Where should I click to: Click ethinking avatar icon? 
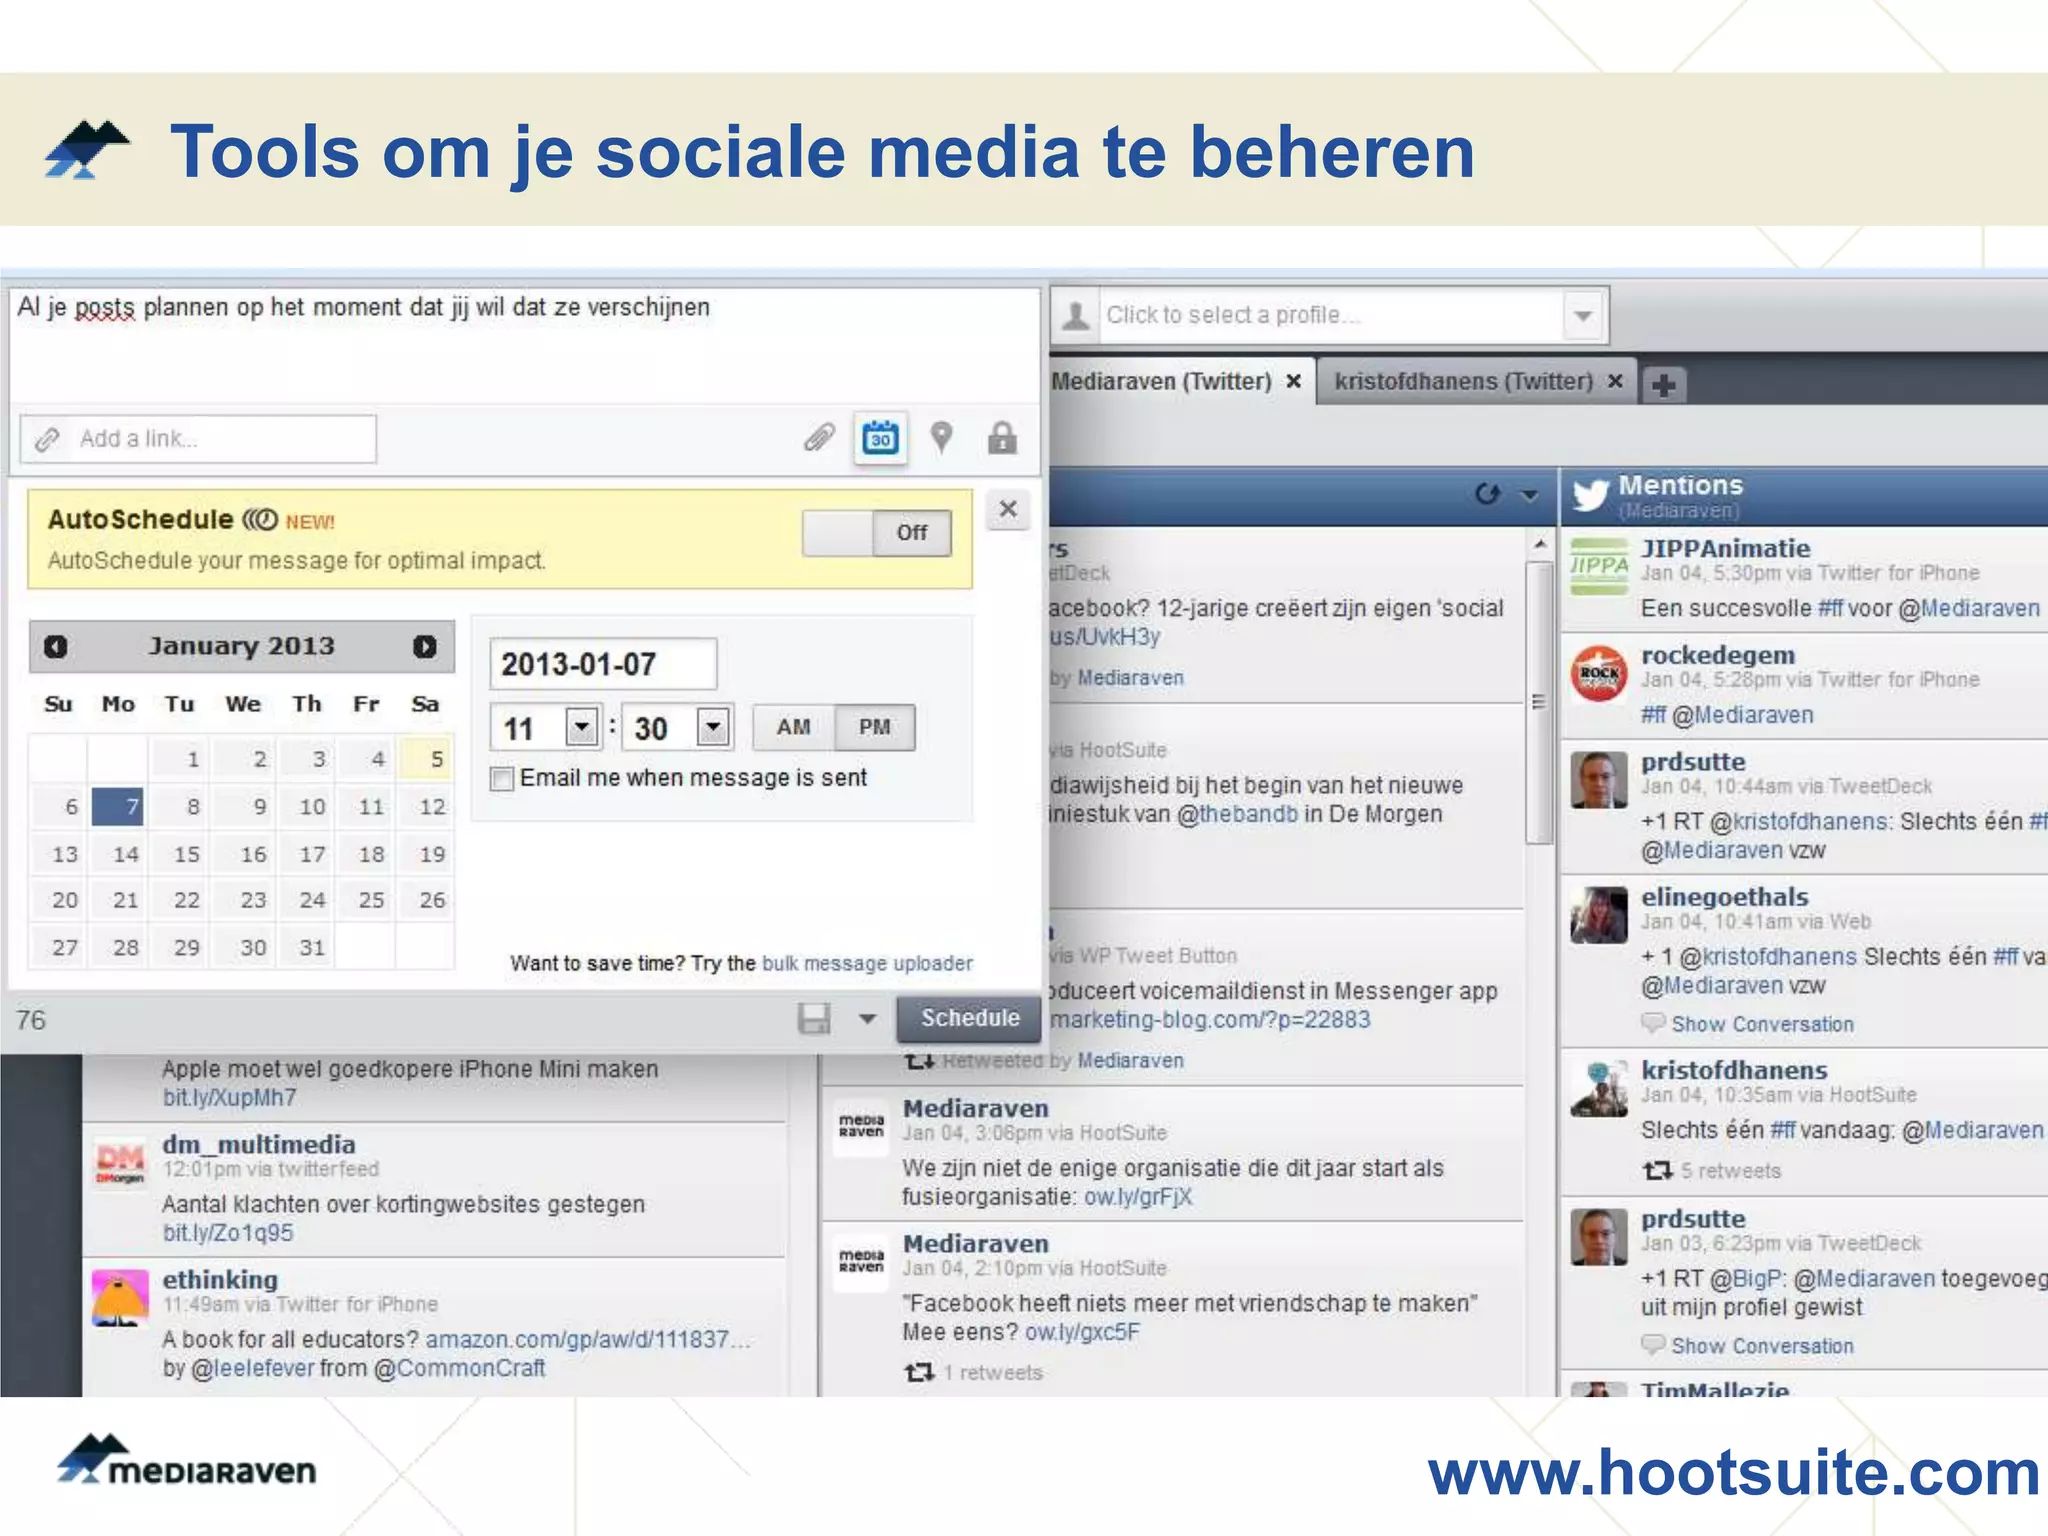click(x=120, y=1298)
